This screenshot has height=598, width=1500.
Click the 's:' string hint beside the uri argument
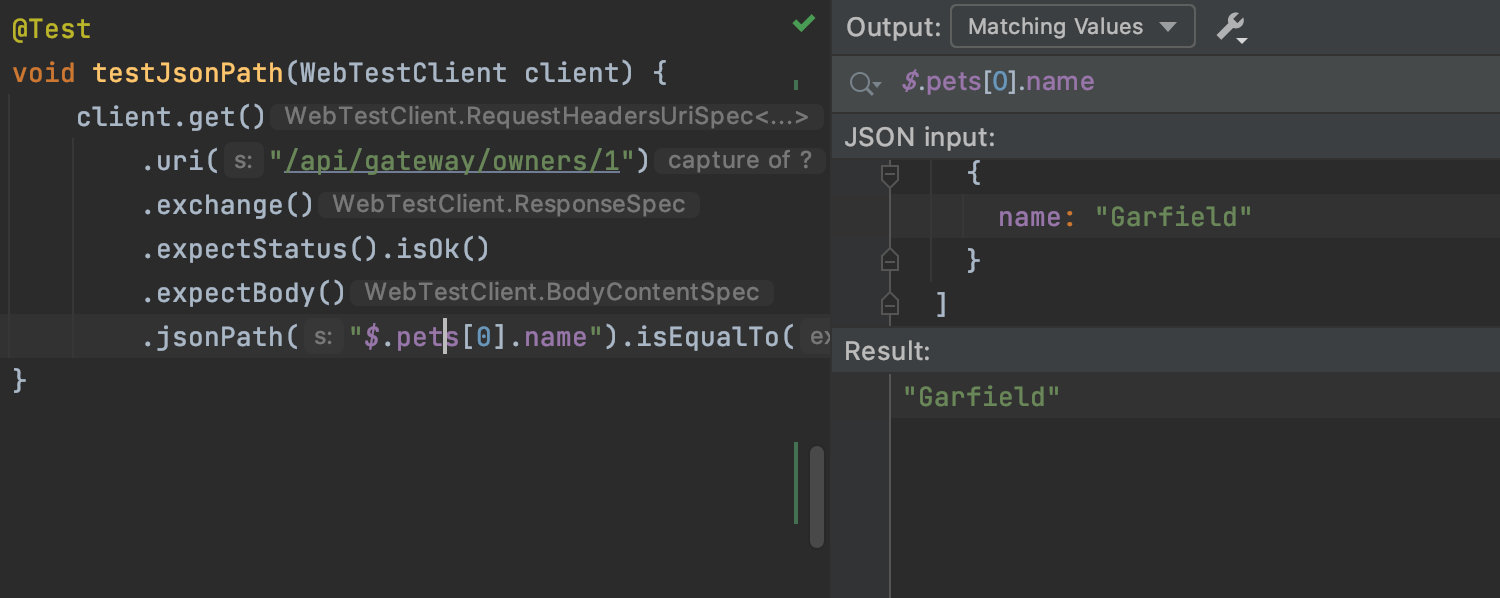click(243, 160)
